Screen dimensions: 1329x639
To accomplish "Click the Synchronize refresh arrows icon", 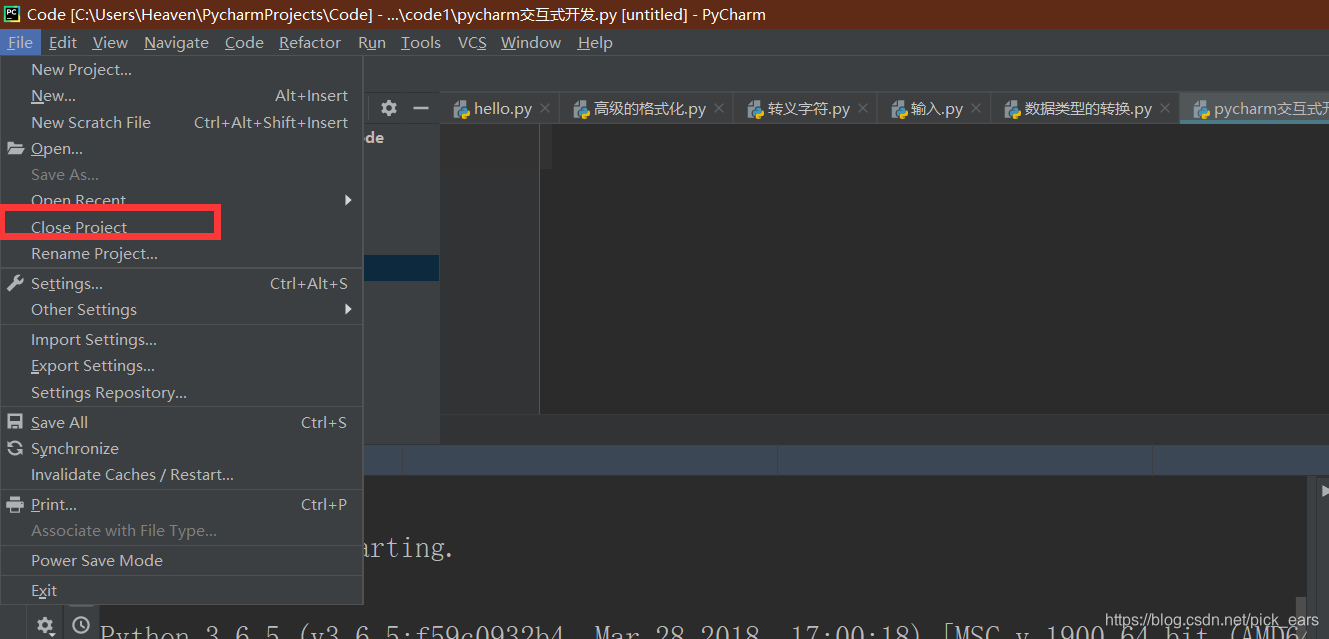I will coord(15,449).
